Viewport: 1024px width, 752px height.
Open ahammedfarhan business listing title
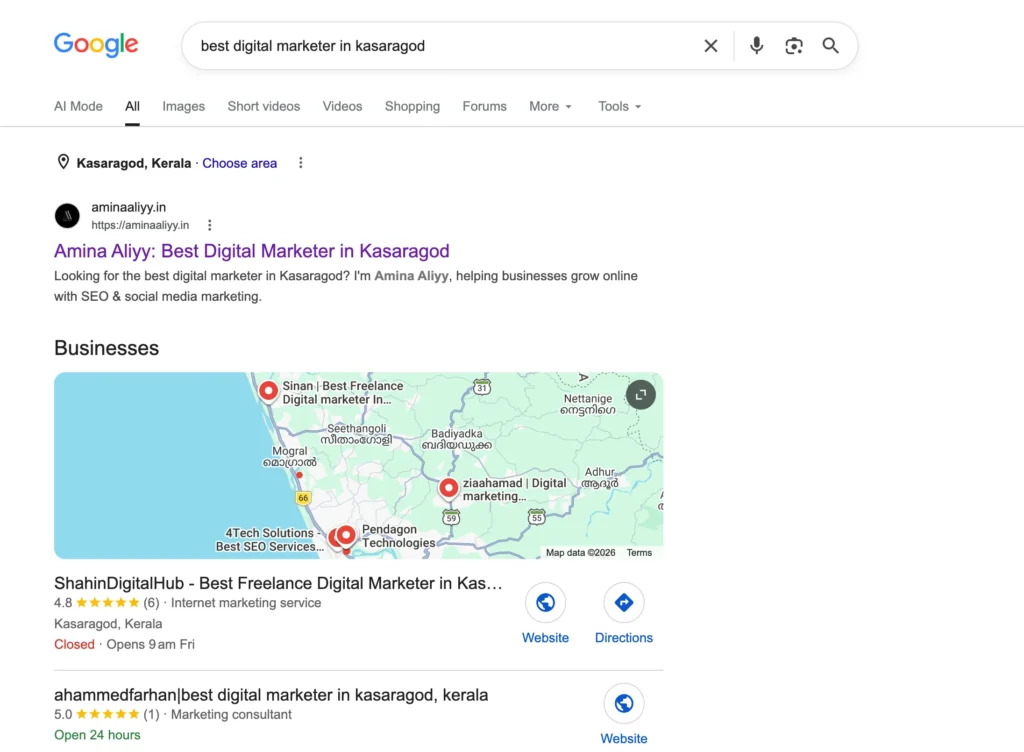(x=271, y=695)
